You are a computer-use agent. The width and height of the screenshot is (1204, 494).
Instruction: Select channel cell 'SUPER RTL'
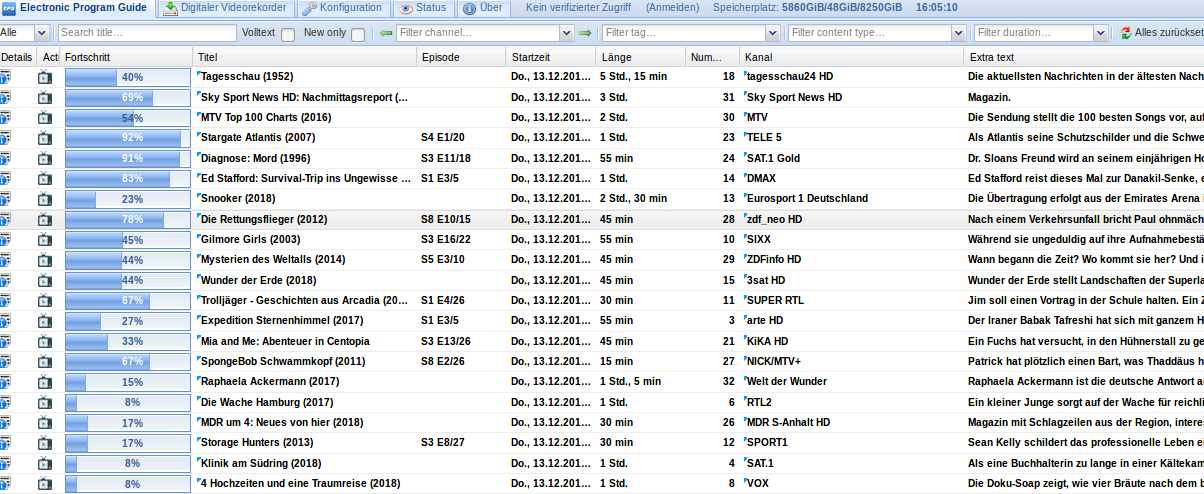[x=775, y=300]
